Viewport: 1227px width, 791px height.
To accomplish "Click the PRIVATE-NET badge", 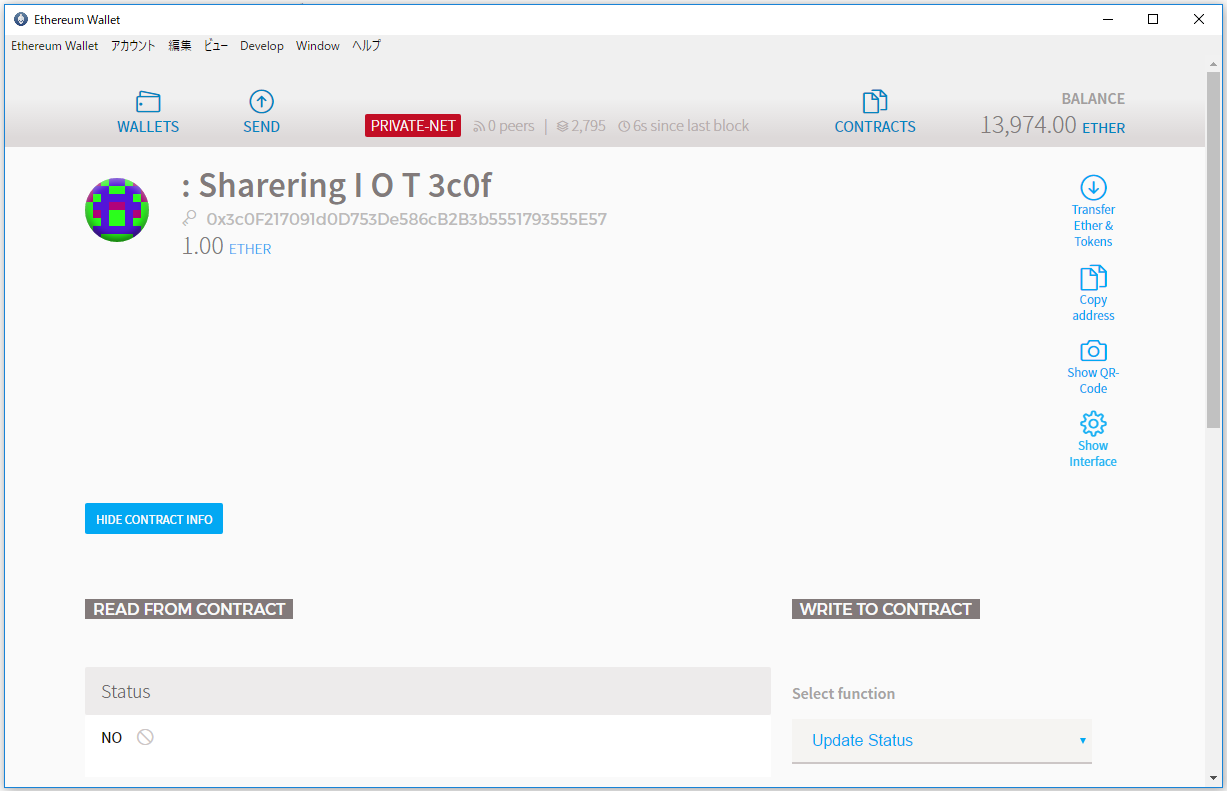I will [413, 126].
